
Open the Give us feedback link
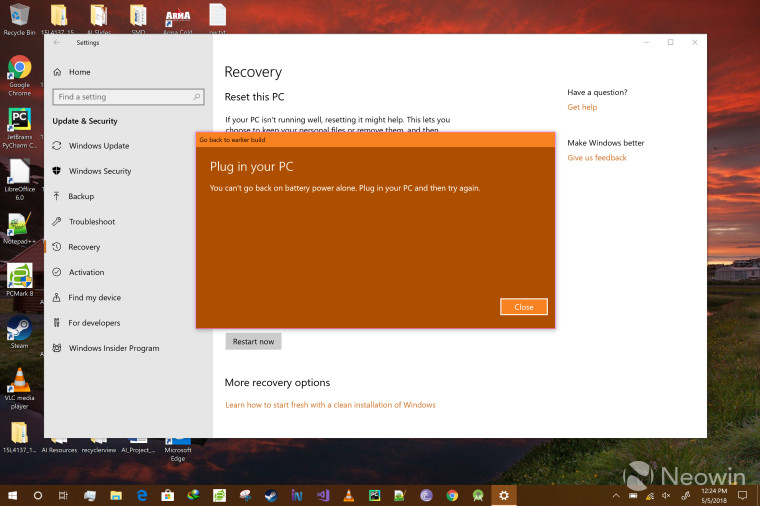point(597,158)
